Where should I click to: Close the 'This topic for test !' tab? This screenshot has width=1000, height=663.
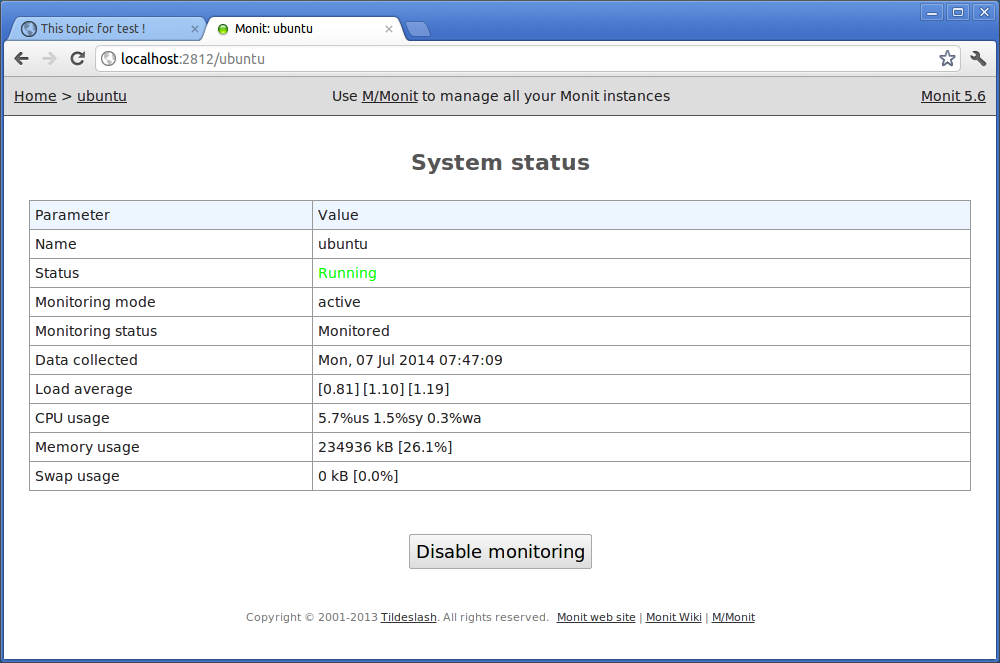195,29
